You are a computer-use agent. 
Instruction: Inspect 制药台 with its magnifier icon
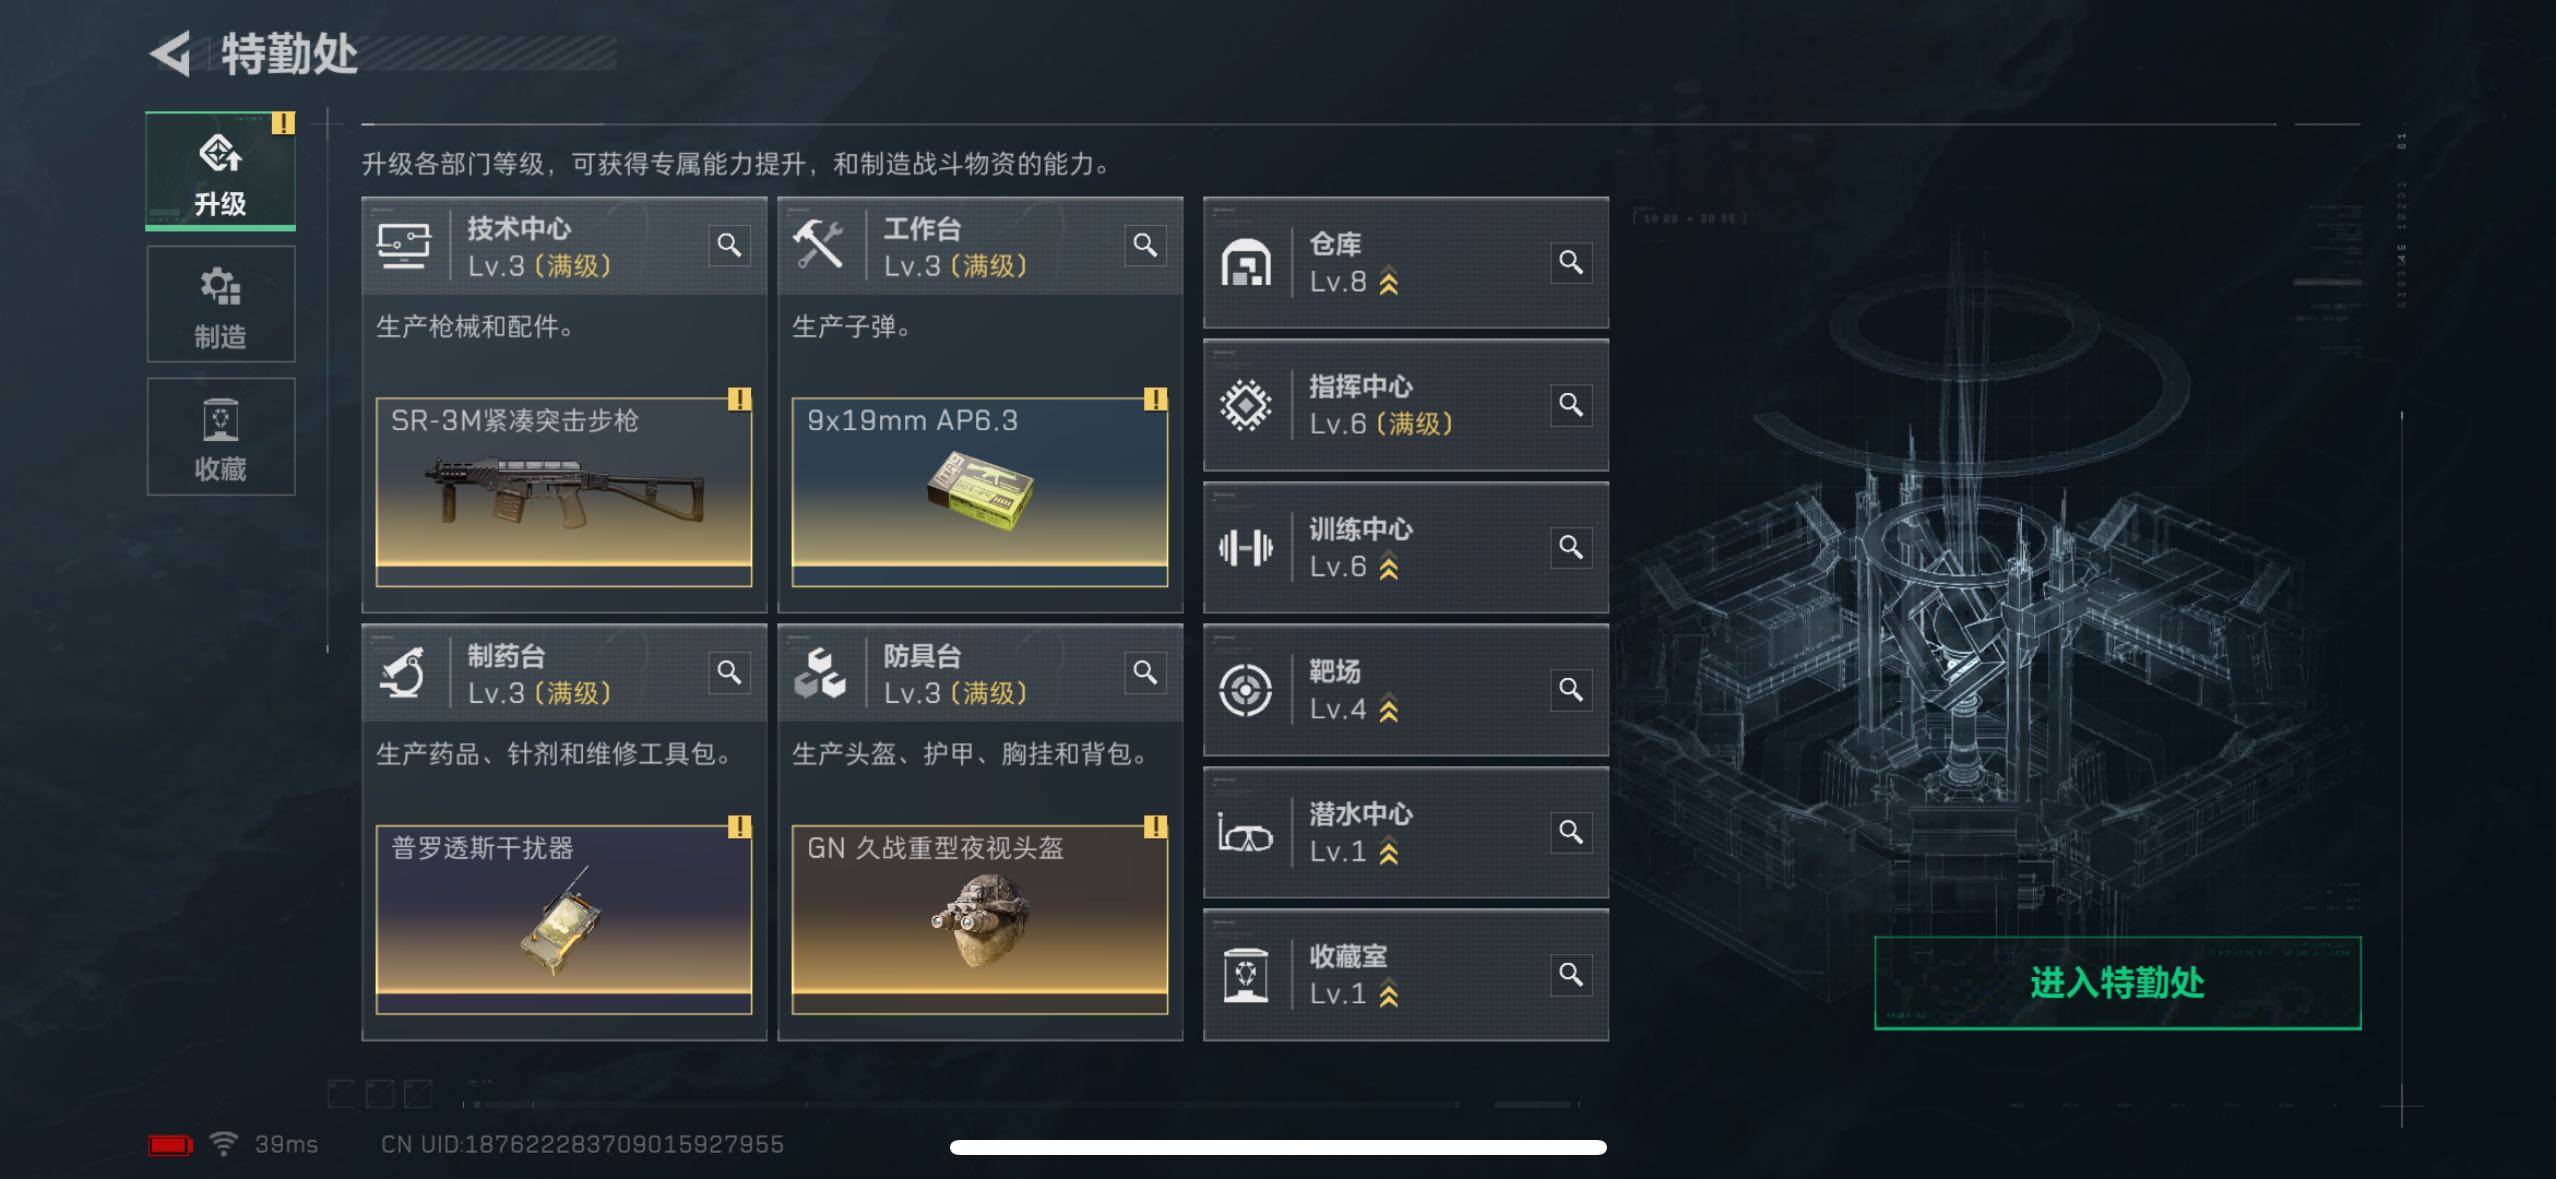(729, 673)
